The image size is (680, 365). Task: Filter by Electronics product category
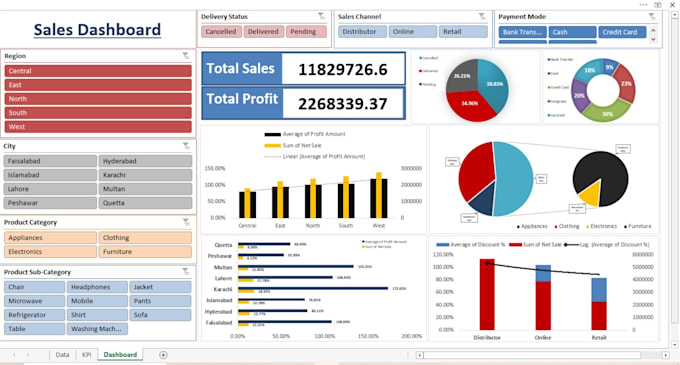50,251
